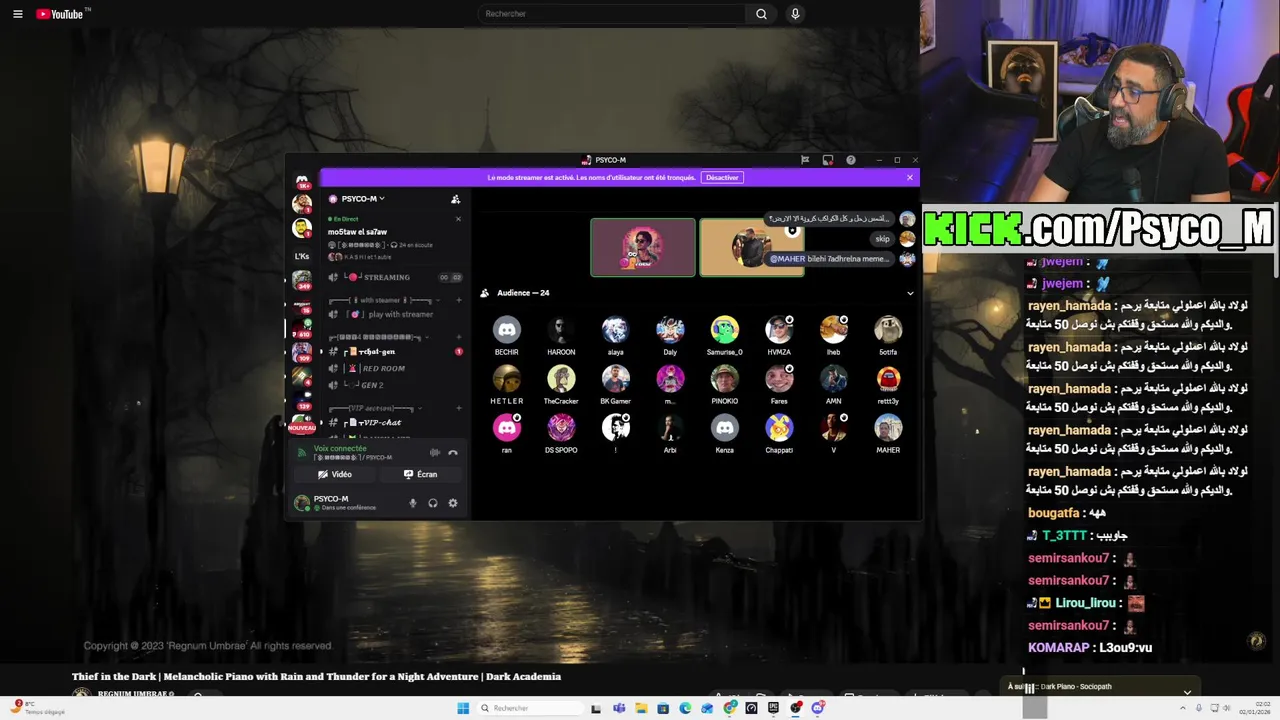Close the purple streamer mode banner

(910, 178)
